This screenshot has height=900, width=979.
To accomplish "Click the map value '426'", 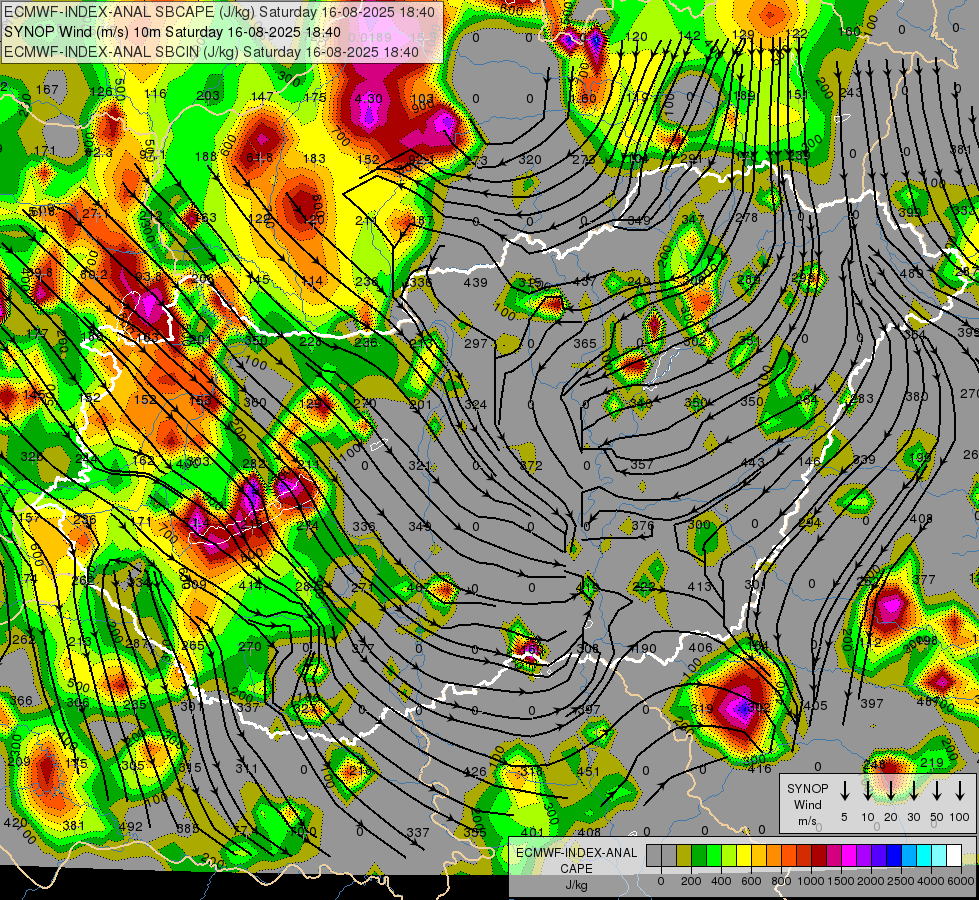I will (475, 771).
